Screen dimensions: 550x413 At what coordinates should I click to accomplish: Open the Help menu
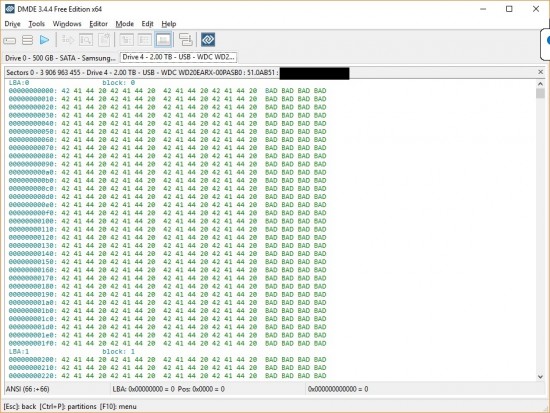(x=169, y=24)
